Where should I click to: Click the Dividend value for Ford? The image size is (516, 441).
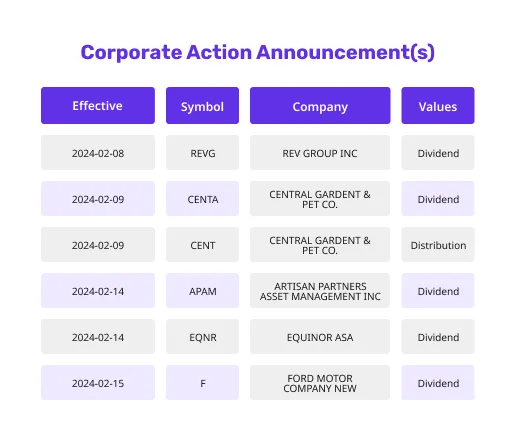coord(438,383)
